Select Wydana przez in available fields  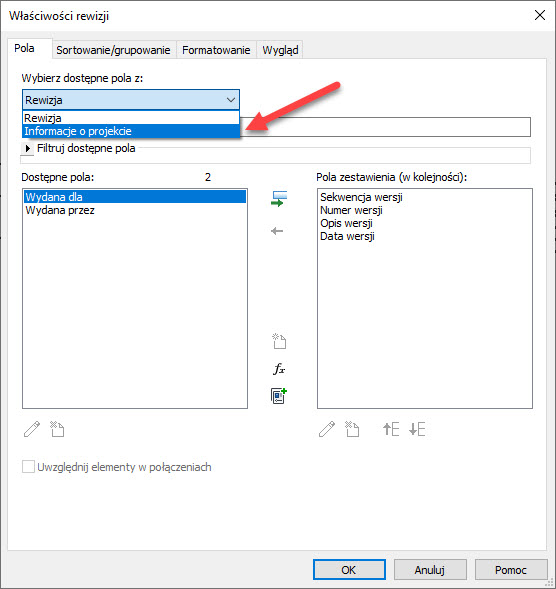(x=60, y=210)
